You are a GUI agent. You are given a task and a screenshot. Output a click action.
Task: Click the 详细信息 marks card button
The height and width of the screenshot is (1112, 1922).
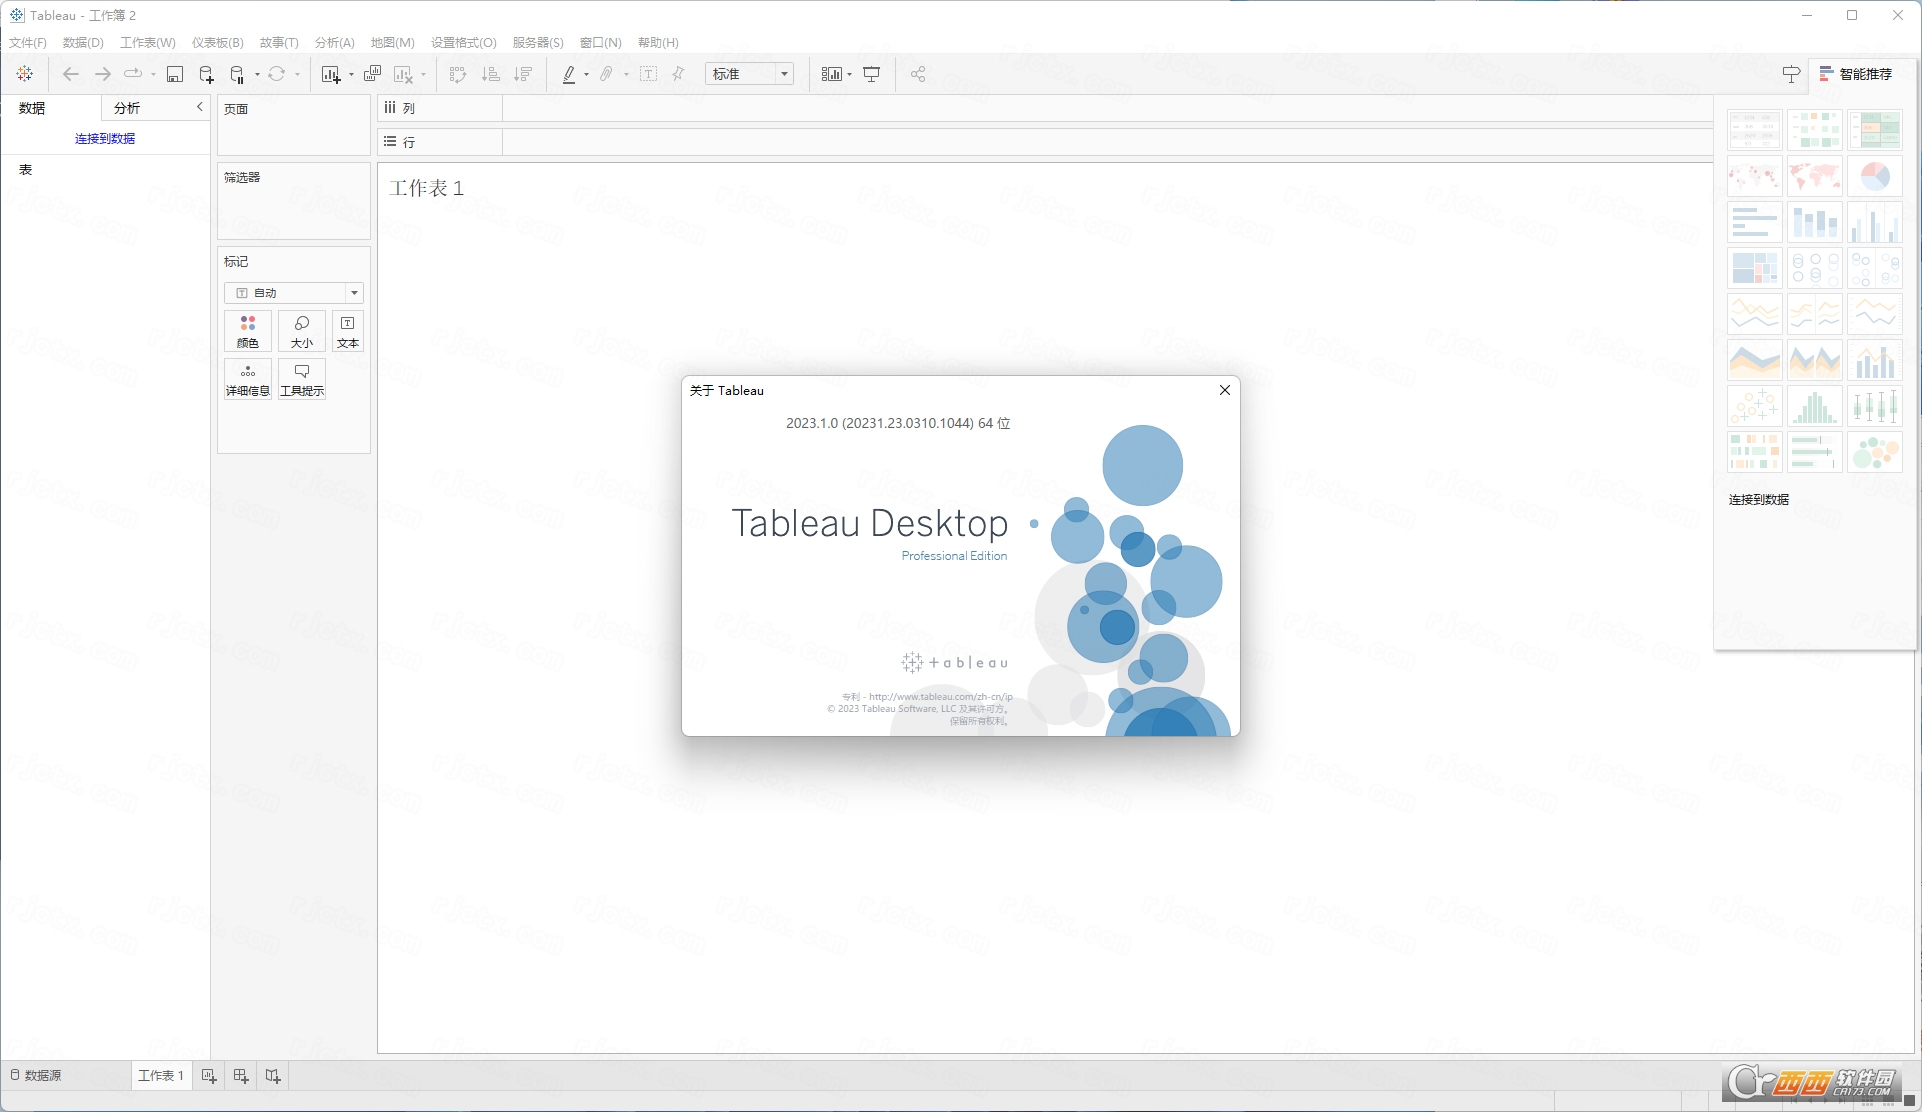pyautogui.click(x=248, y=379)
